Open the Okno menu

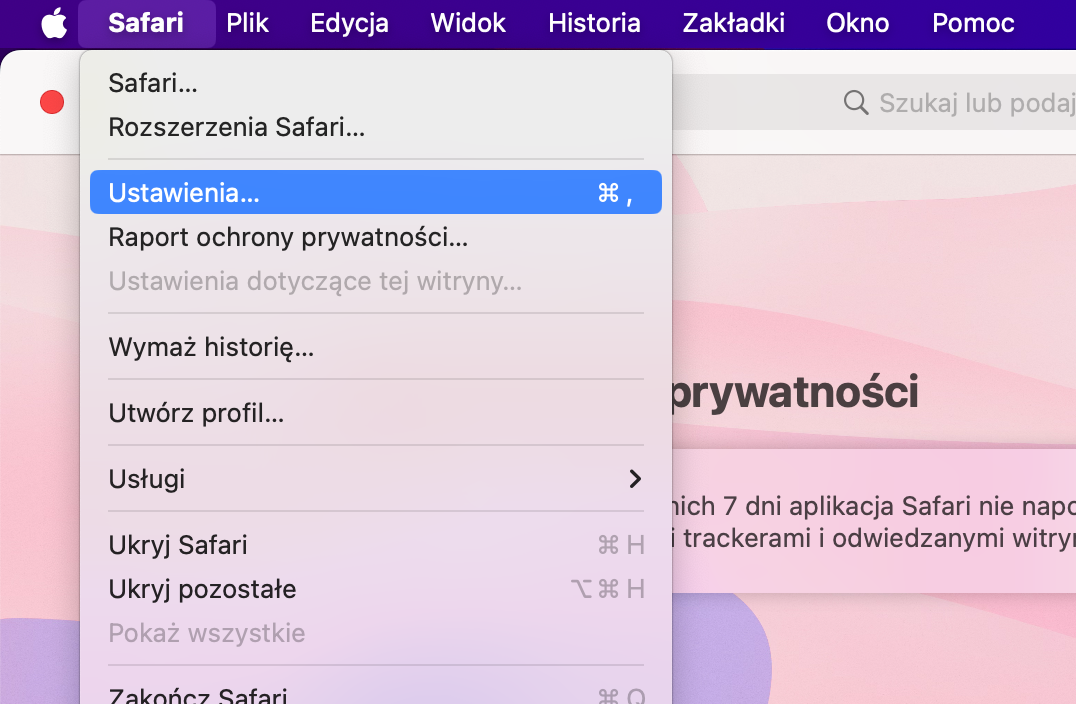coord(858,23)
